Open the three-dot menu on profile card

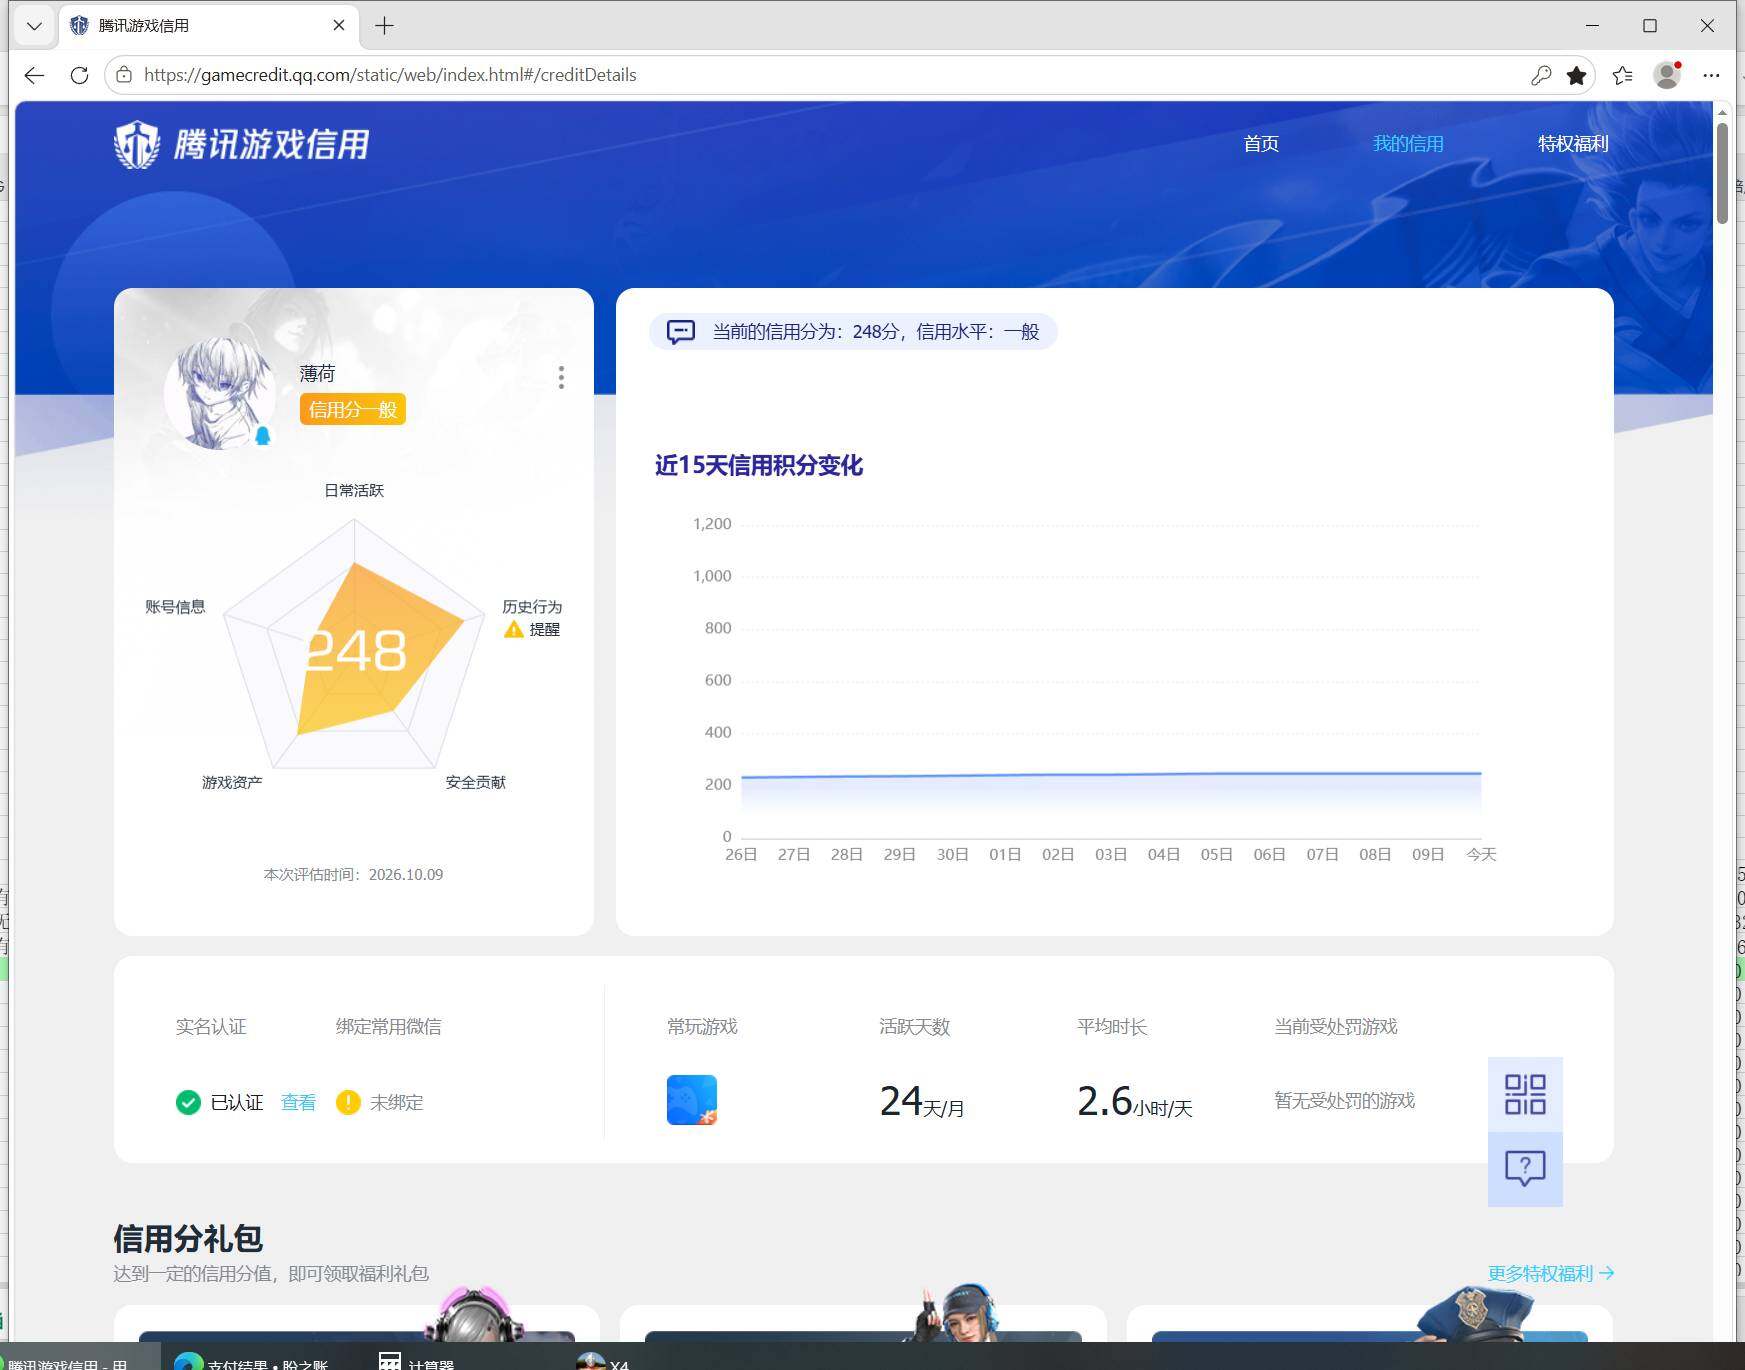[561, 377]
